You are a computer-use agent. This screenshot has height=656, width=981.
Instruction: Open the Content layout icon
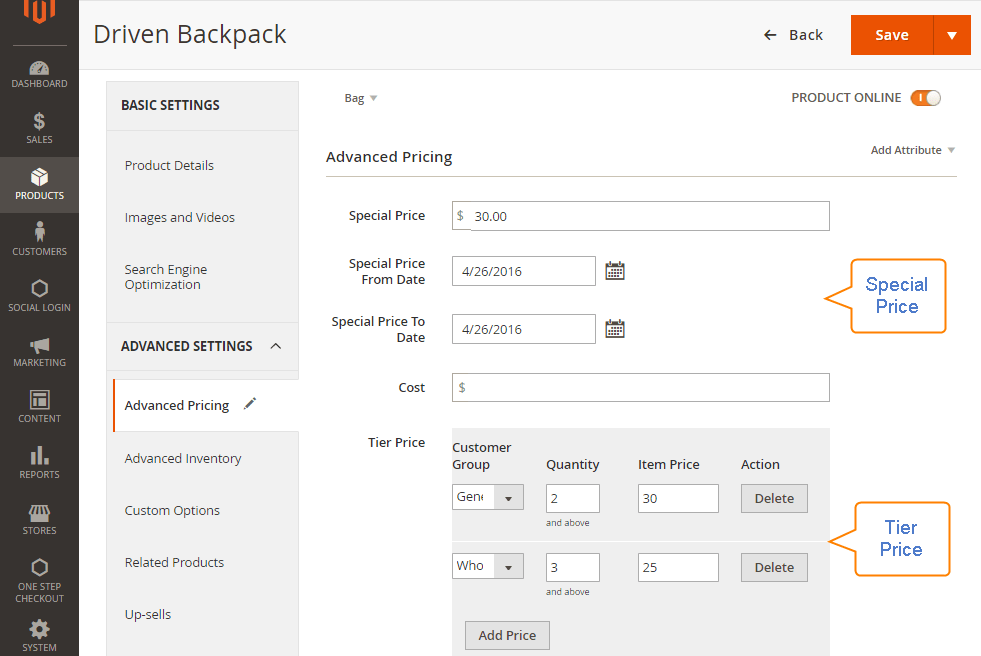(39, 400)
